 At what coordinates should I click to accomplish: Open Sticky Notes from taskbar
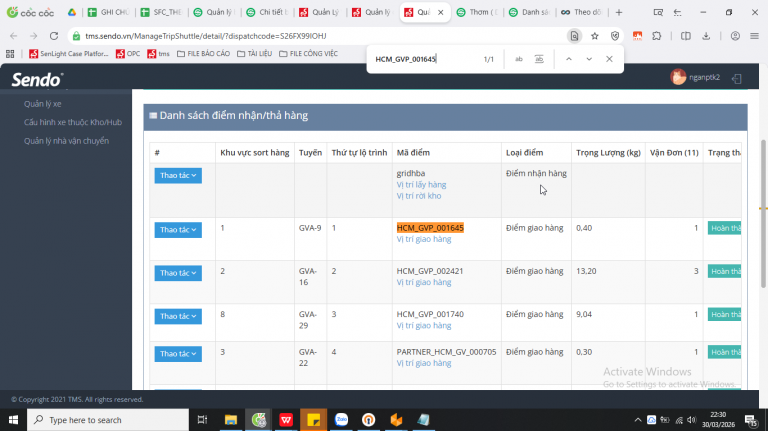pyautogui.click(x=313, y=420)
